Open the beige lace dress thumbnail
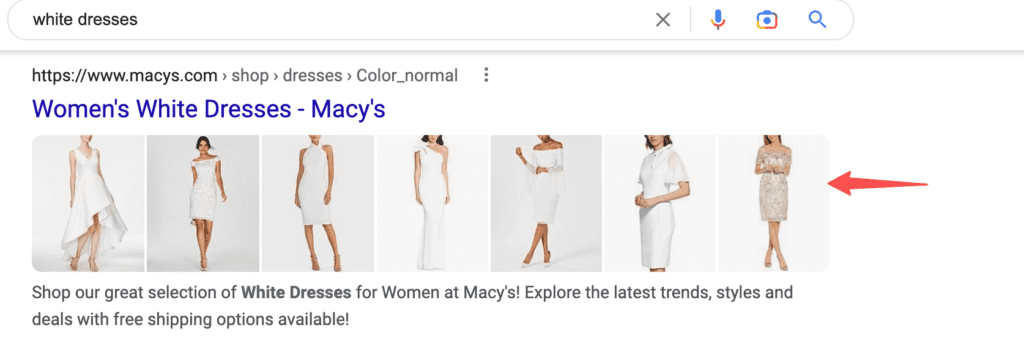Viewport: 1024px width, 363px height. click(774, 203)
